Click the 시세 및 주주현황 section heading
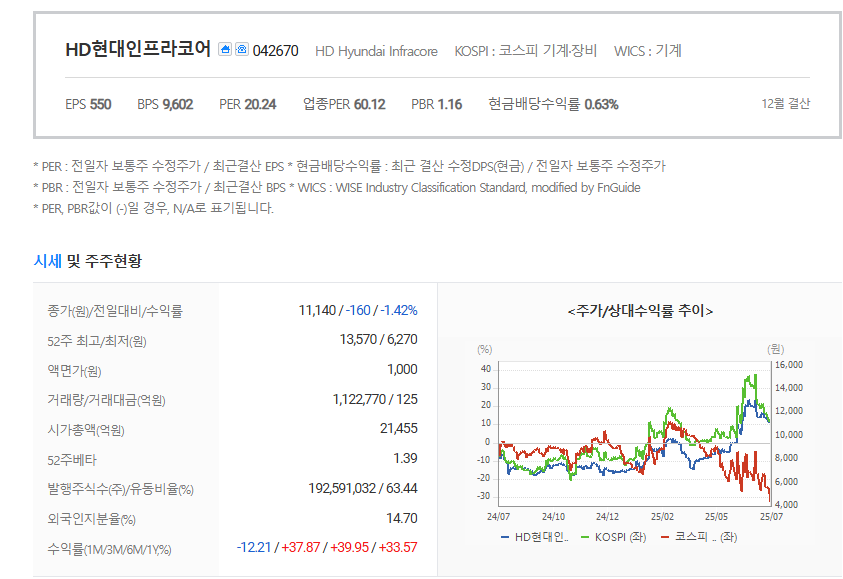Viewport: 843px width, 579px height. coord(88,261)
